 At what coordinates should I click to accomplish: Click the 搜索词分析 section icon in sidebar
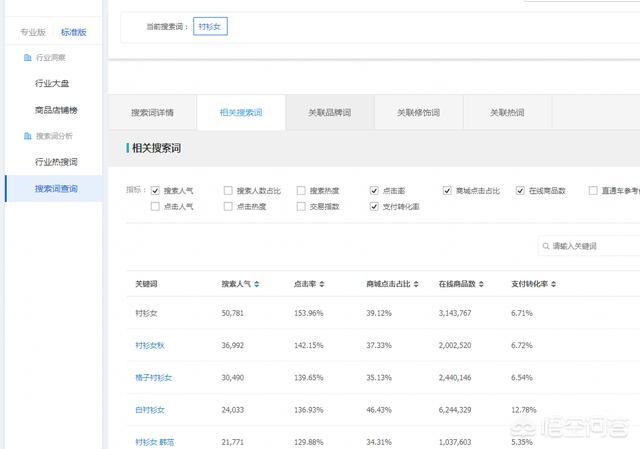(27, 136)
